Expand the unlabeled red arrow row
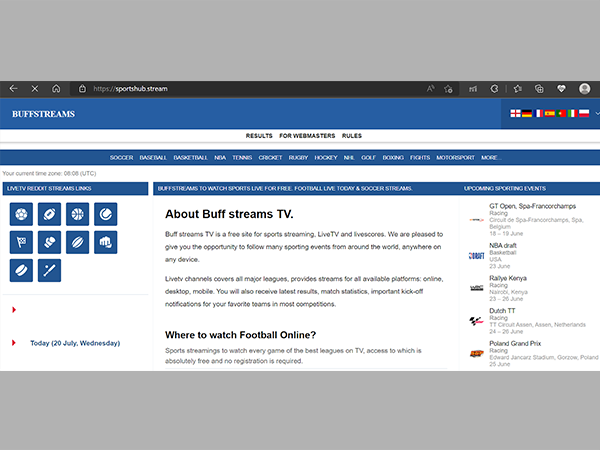Screen dimensions: 600x450 pyautogui.click(x=14, y=310)
